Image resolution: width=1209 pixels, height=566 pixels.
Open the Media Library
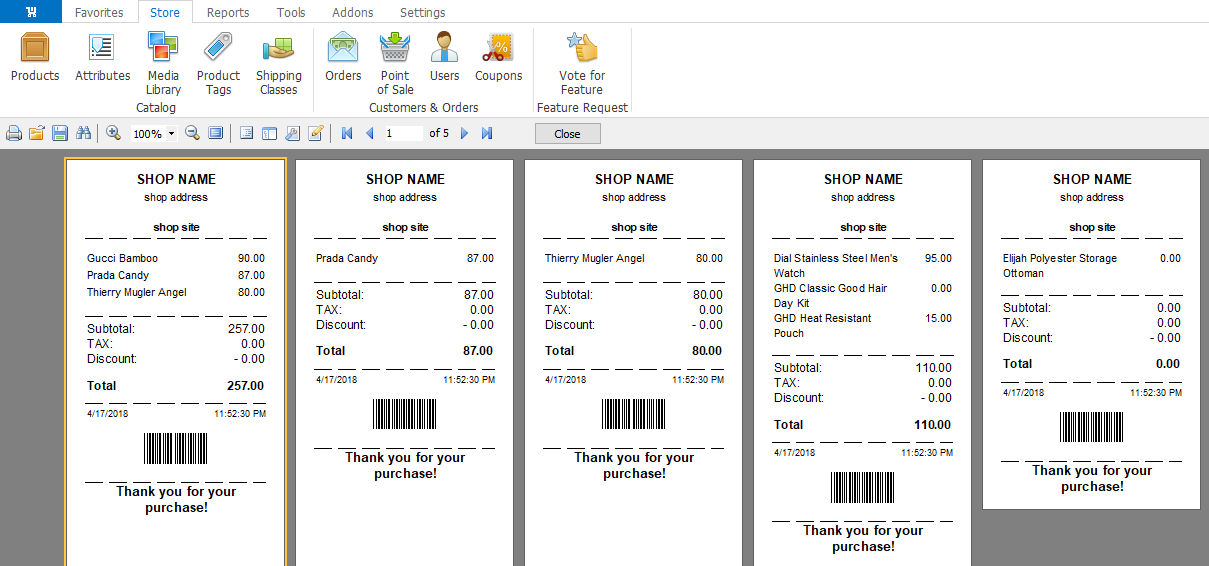163,64
